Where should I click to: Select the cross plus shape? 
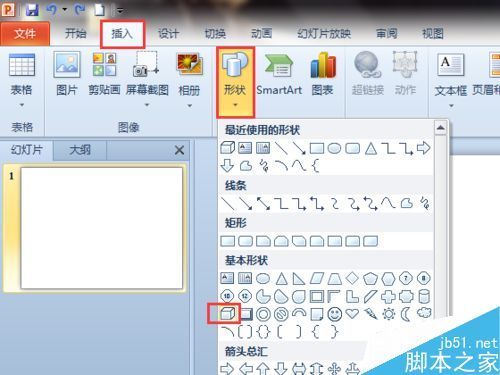click(388, 296)
